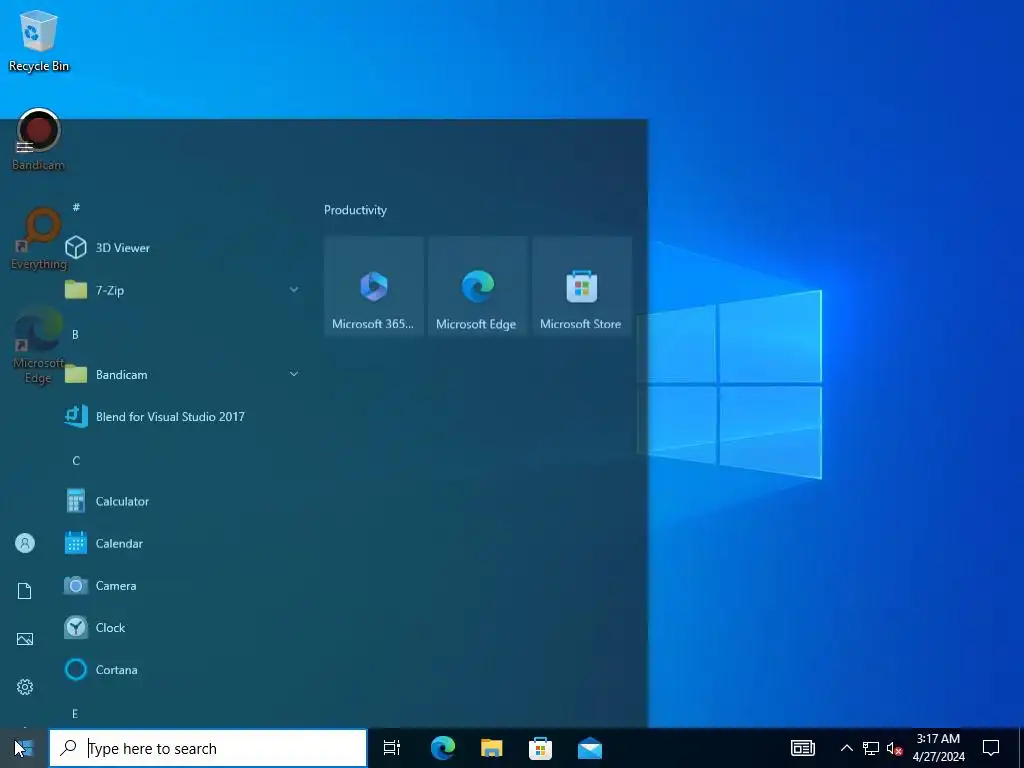Click the taskbar search box
This screenshot has height=768, width=1024.
point(208,748)
